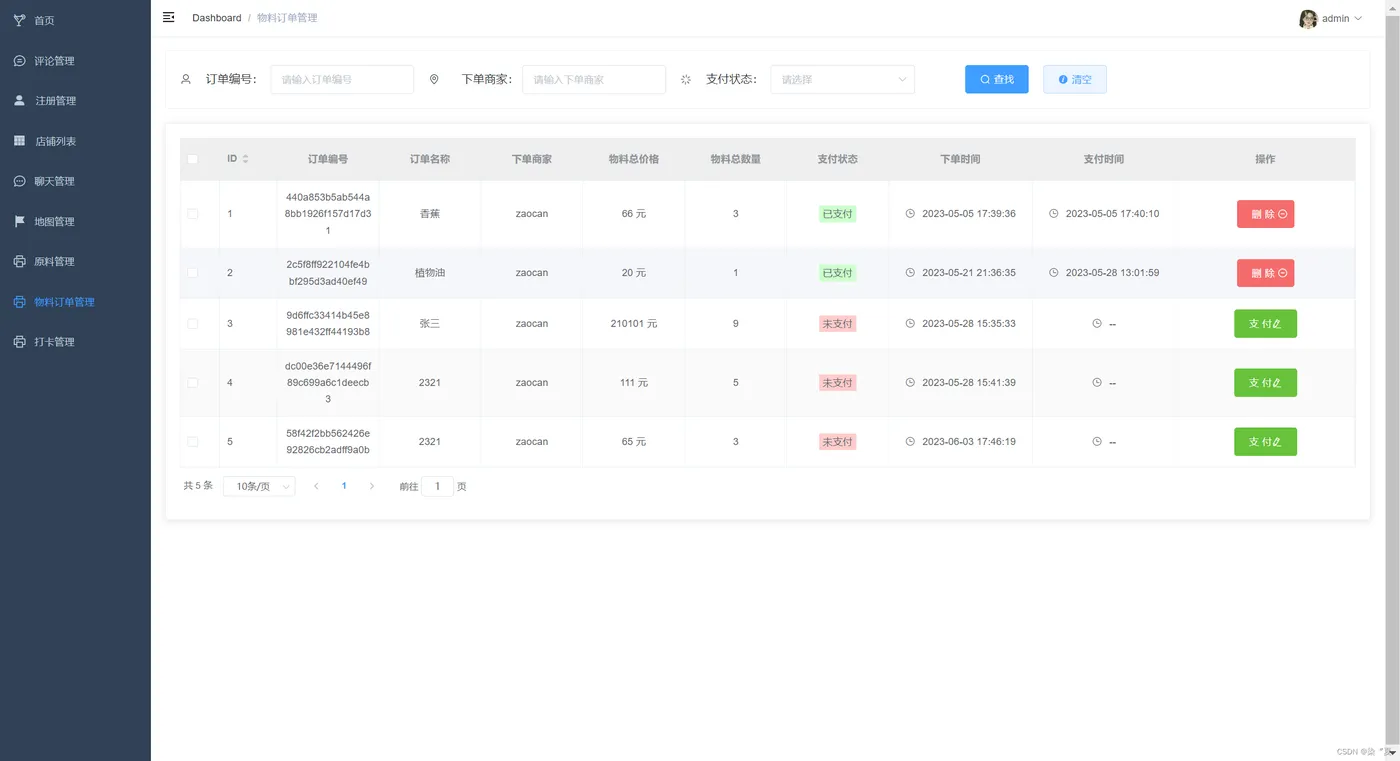Click the location pin icon before 下单商家
Image resolution: width=1400 pixels, height=761 pixels.
coord(434,79)
